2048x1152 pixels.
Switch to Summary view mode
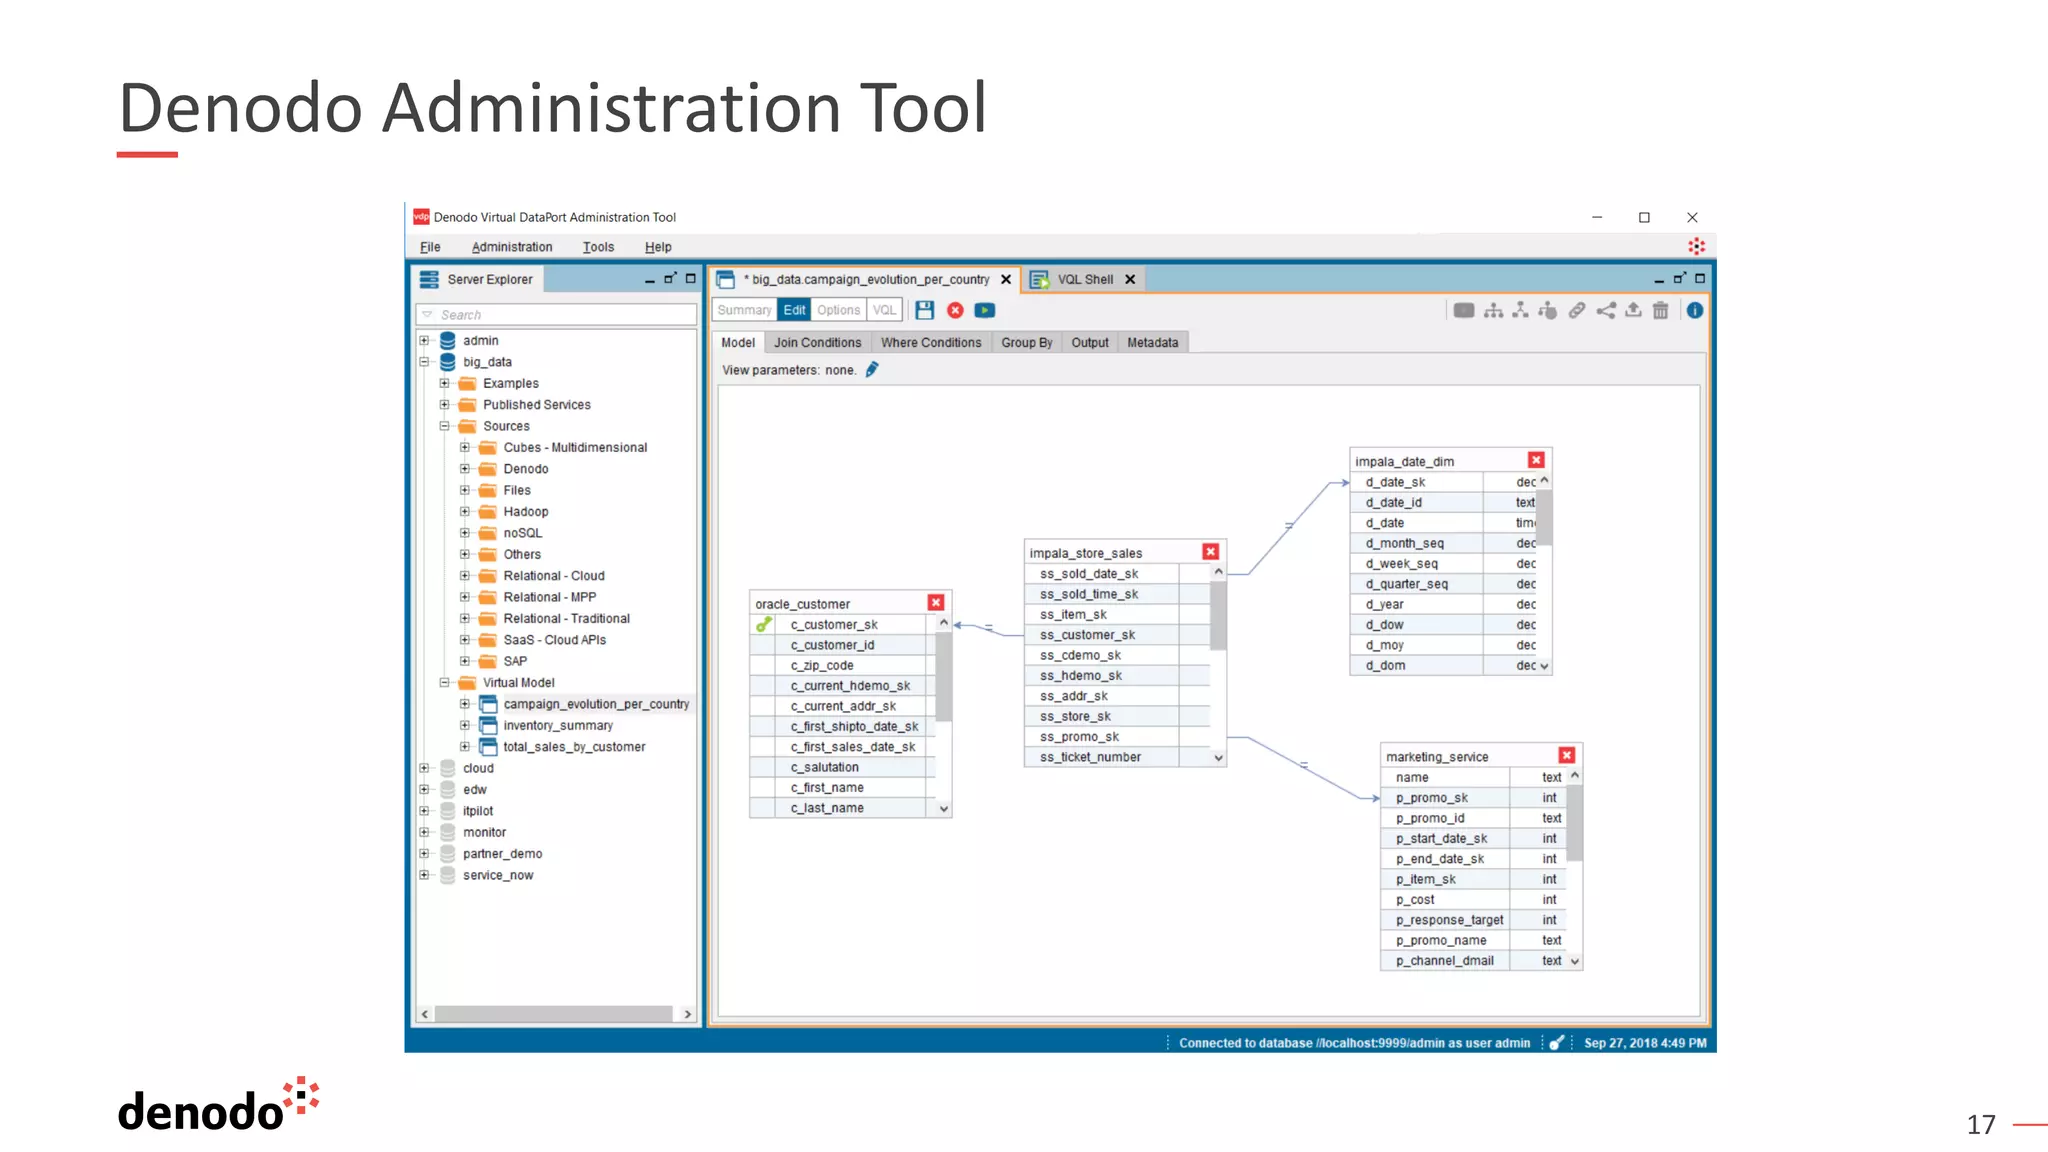click(744, 310)
